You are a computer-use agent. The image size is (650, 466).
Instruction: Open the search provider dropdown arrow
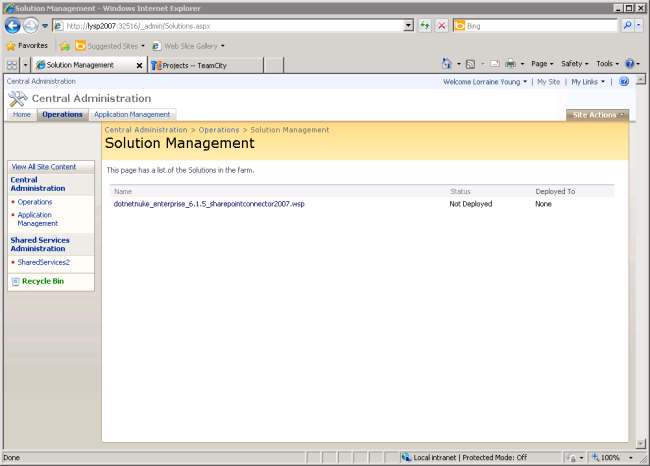(639, 26)
